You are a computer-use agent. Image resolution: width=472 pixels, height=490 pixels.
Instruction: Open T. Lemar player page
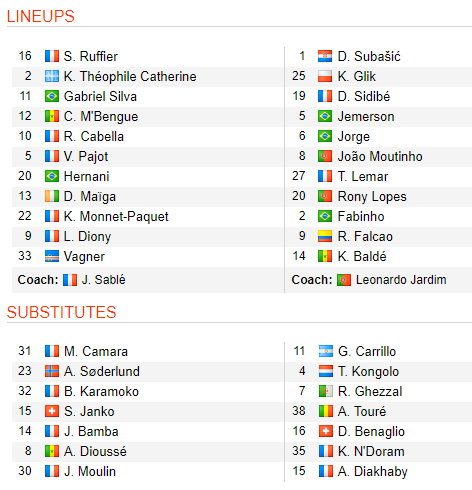(x=363, y=176)
